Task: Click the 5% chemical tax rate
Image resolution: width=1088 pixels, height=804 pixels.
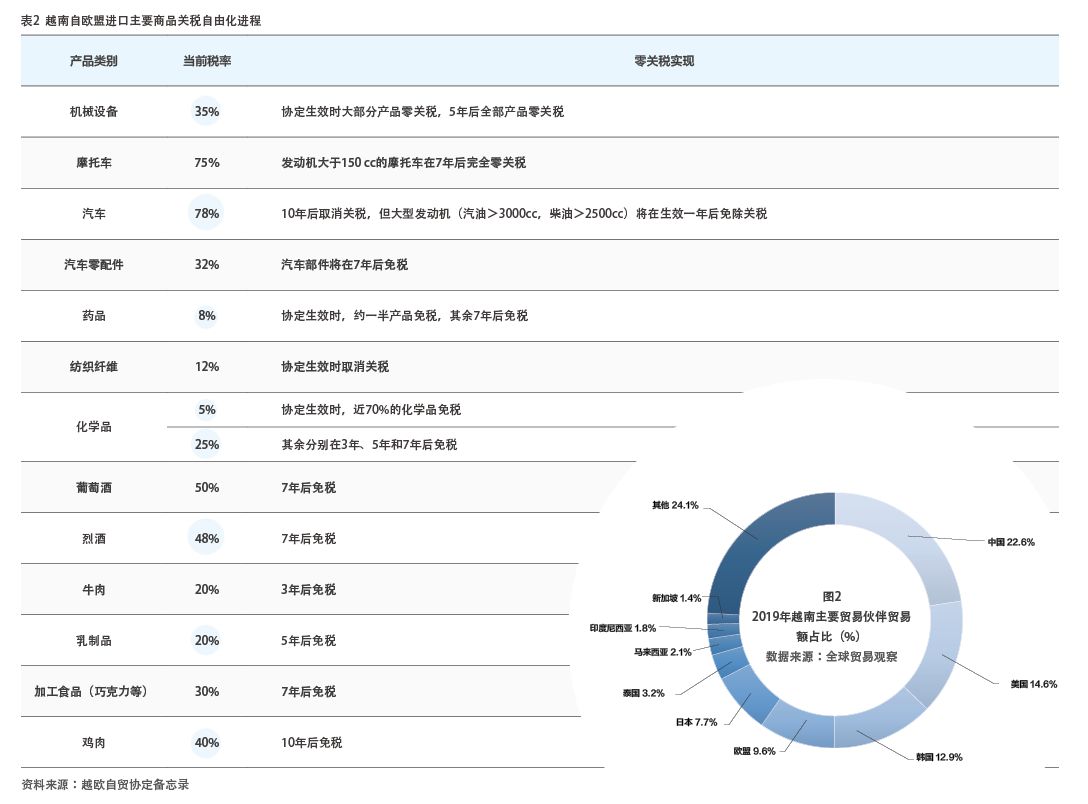Action: coord(207,410)
